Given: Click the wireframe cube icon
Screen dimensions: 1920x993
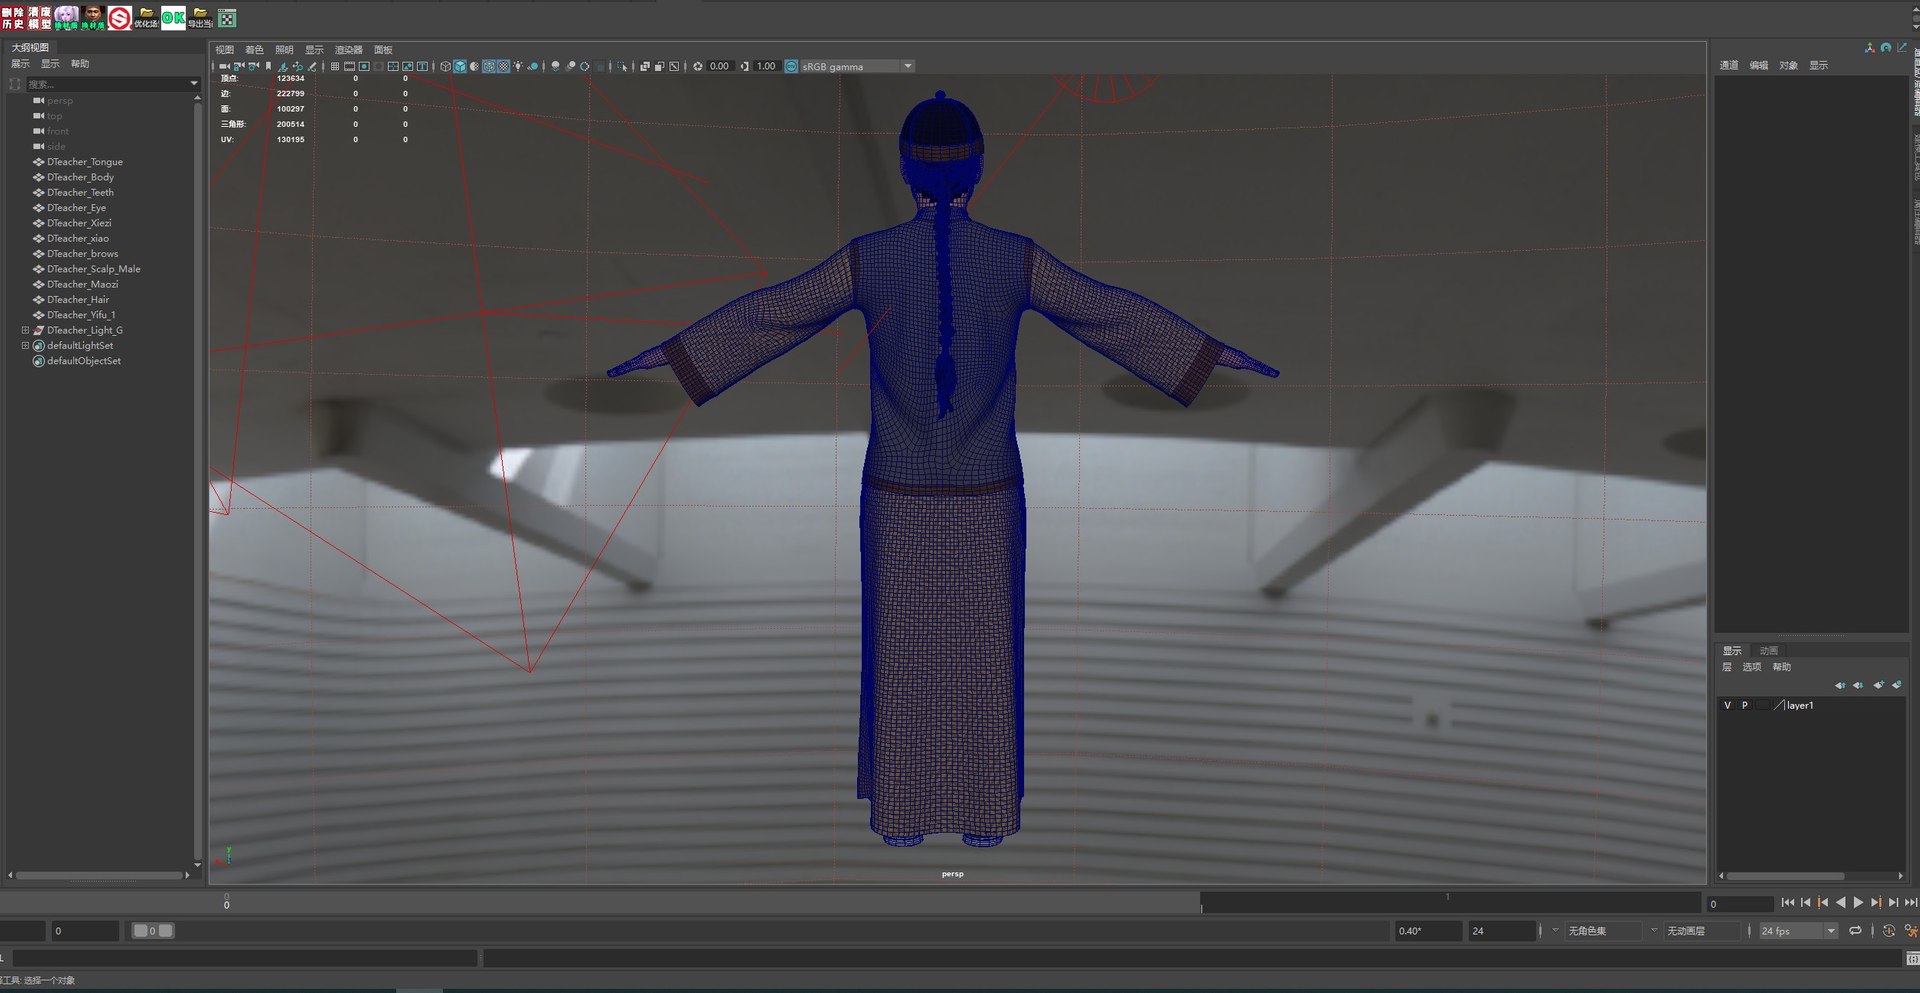Looking at the screenshot, I should (x=445, y=67).
